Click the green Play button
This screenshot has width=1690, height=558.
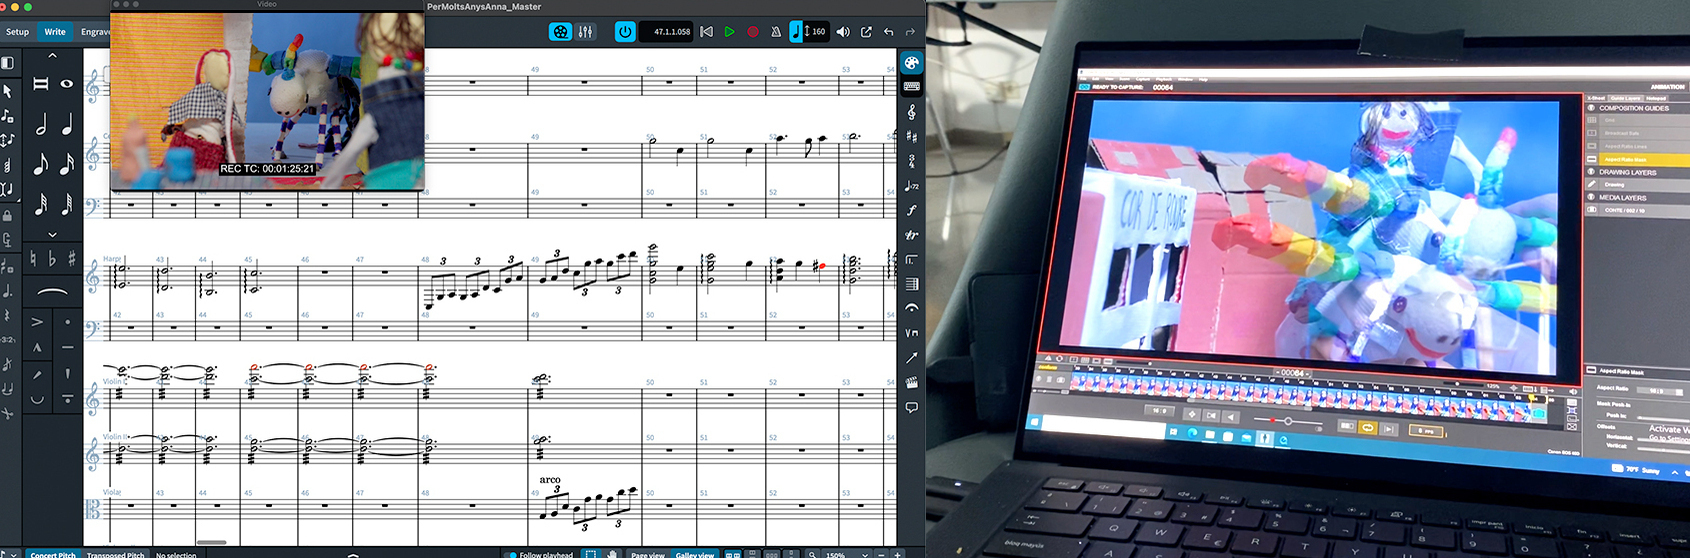[x=729, y=32]
